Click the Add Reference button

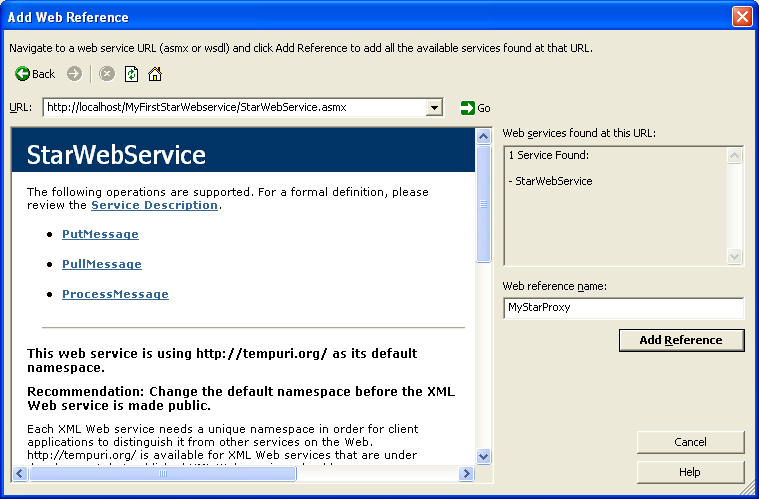point(681,340)
